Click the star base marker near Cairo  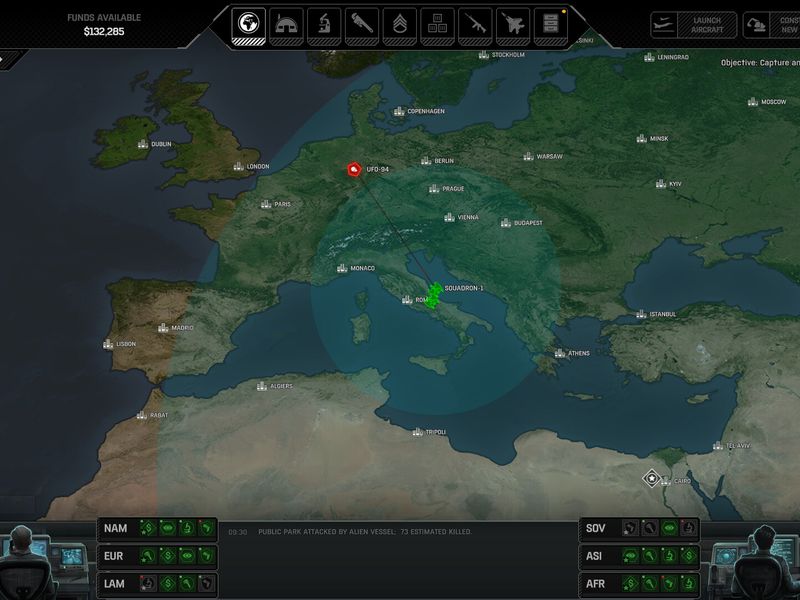coord(652,479)
